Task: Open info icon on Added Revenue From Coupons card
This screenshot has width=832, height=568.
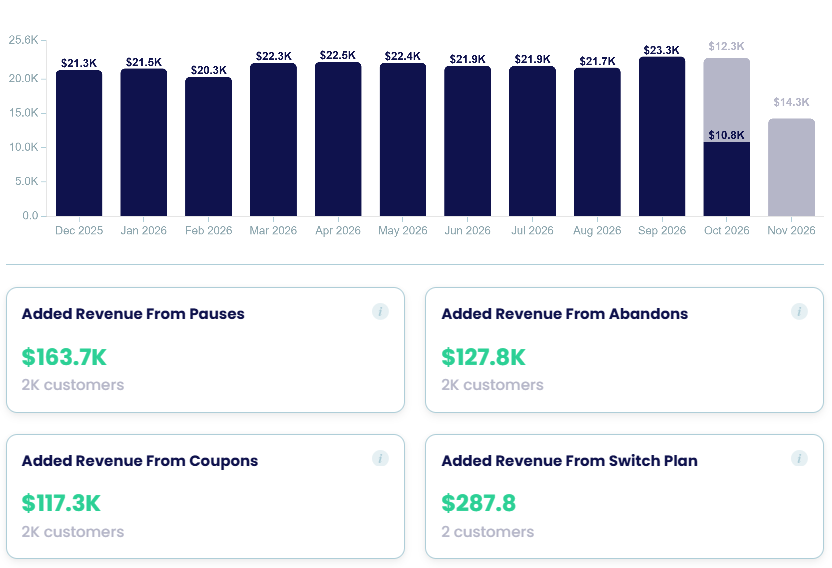Action: [380, 458]
